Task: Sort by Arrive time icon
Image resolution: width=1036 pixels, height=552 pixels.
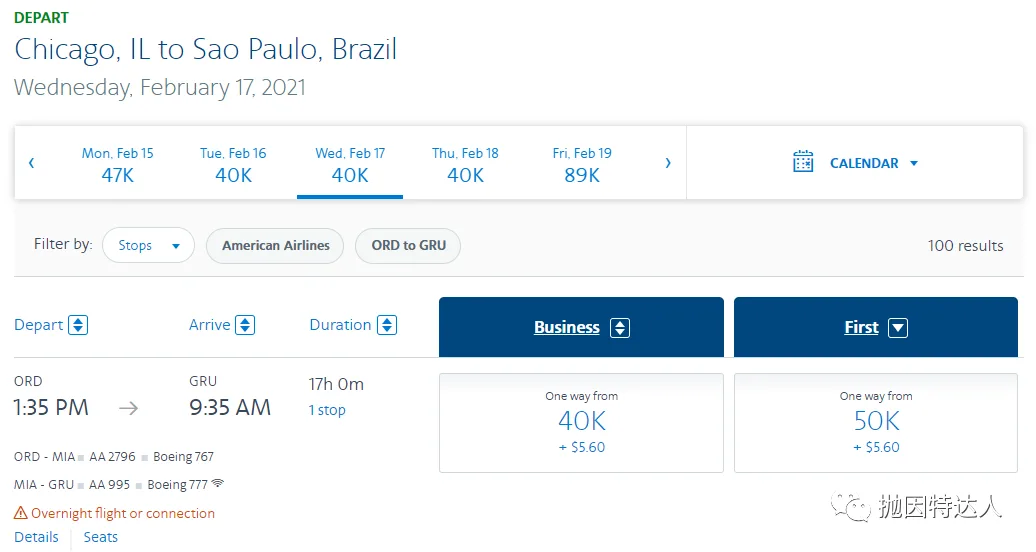Action: [x=245, y=325]
